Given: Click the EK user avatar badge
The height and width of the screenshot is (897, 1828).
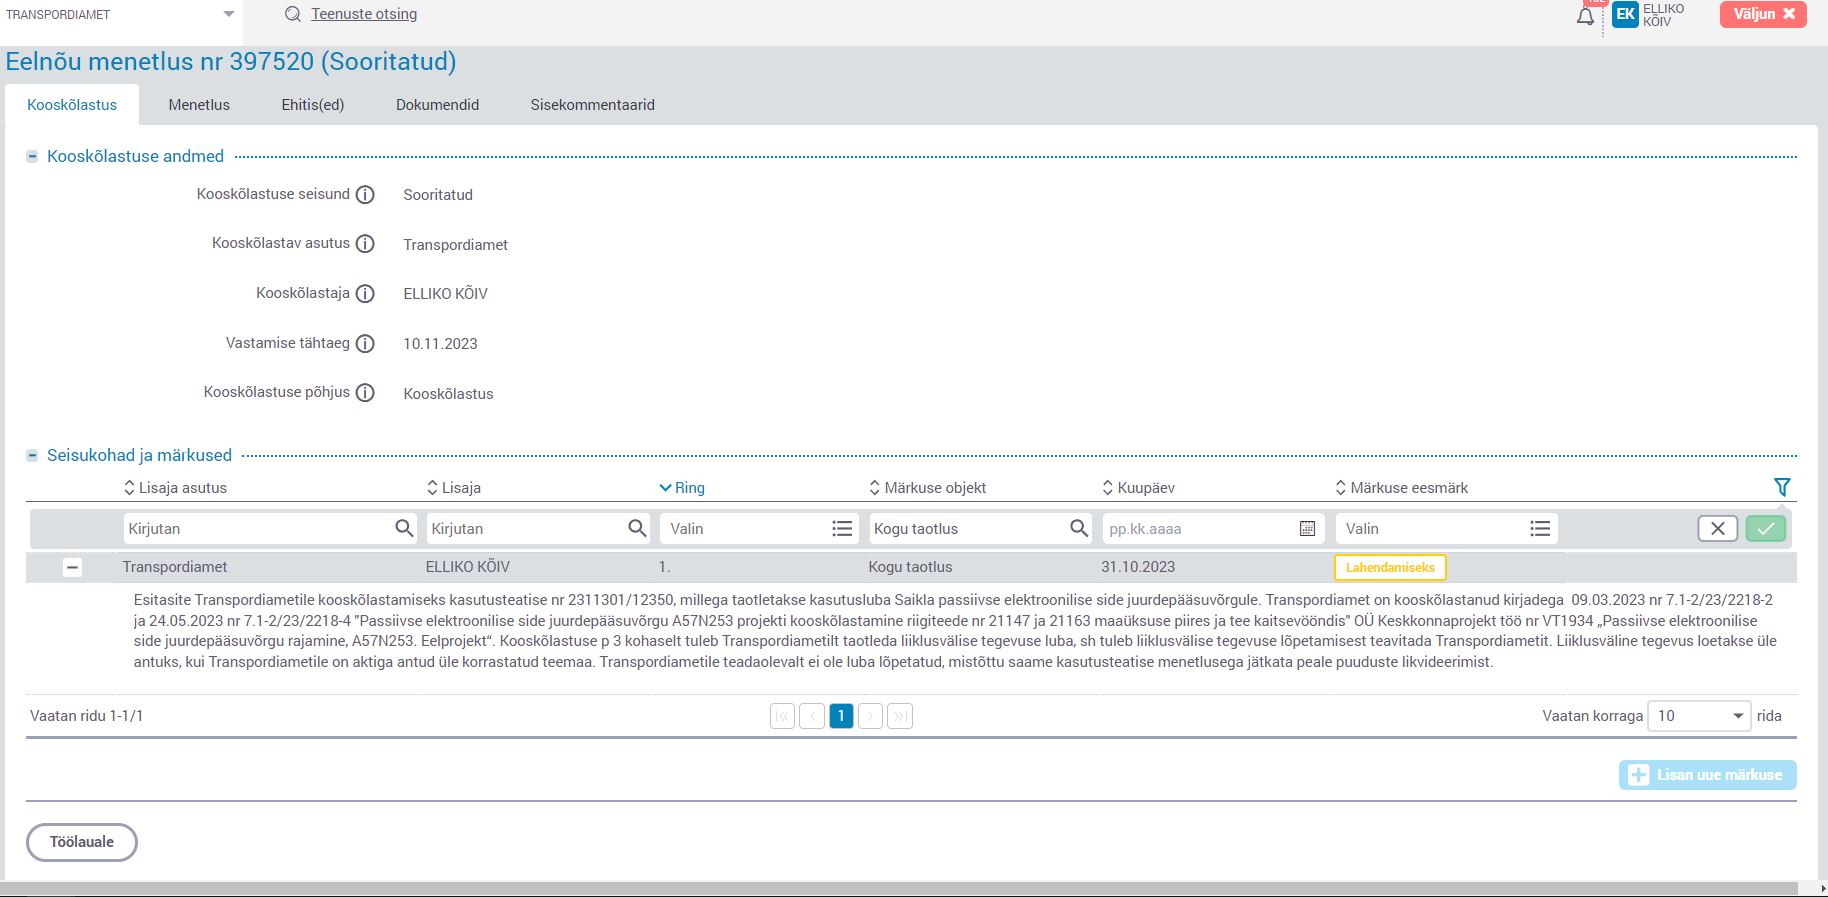Looking at the screenshot, I should pos(1626,14).
